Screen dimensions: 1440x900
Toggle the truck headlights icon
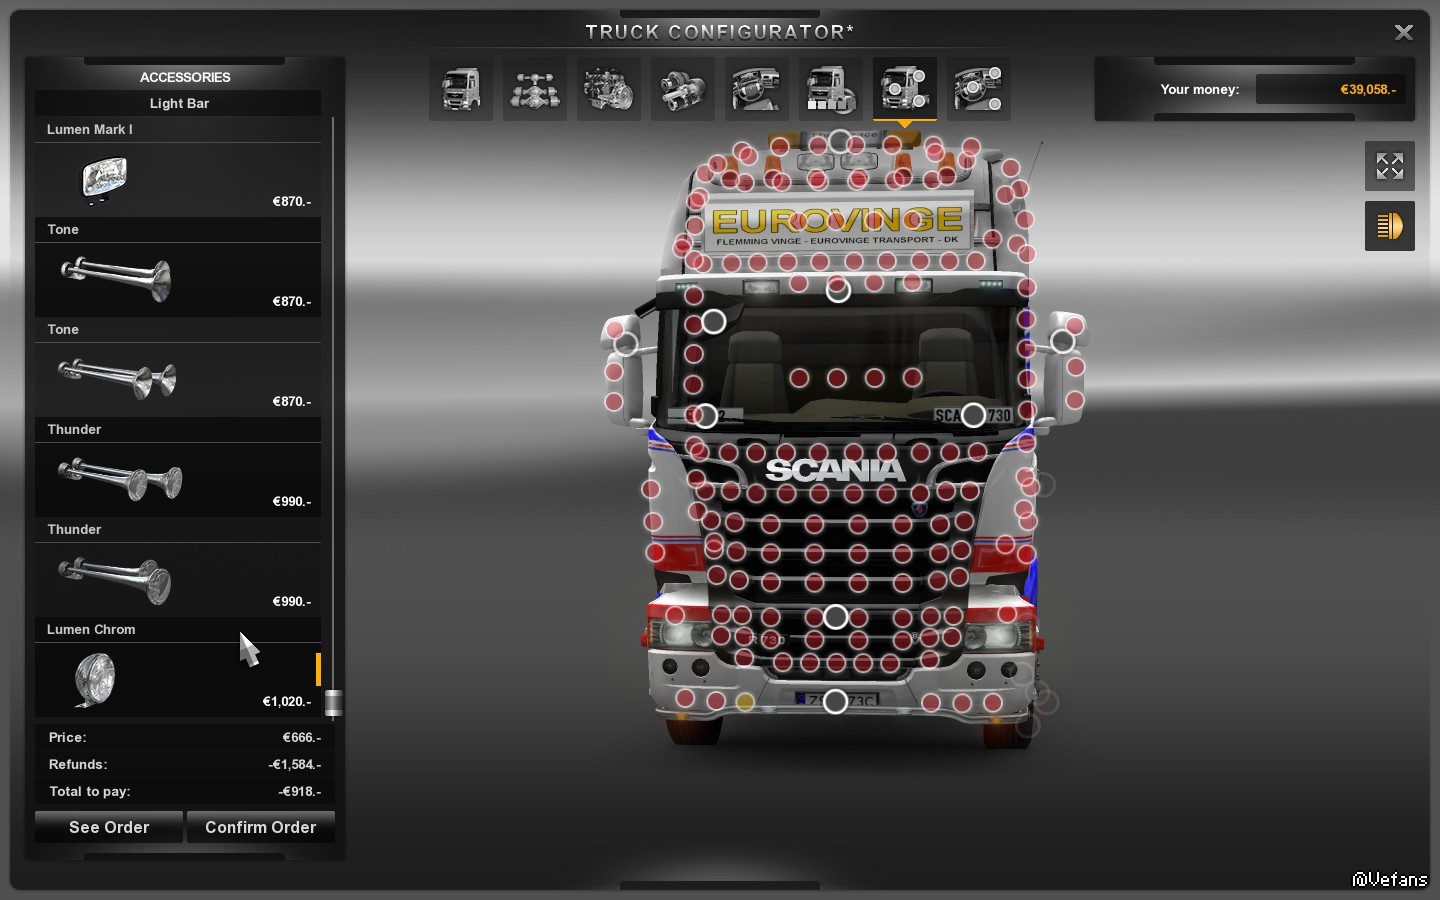coord(1390,226)
